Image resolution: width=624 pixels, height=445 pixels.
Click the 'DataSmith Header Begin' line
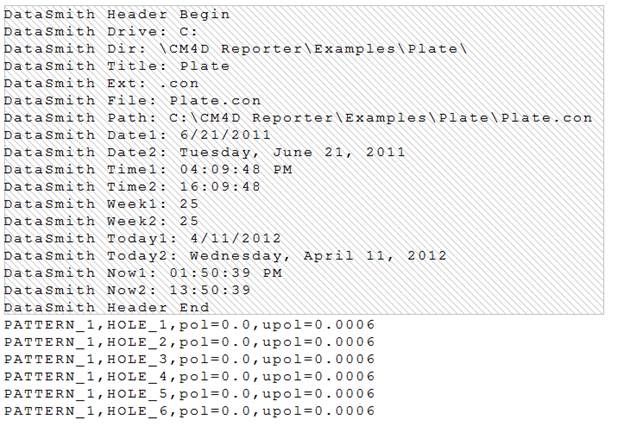coord(117,15)
